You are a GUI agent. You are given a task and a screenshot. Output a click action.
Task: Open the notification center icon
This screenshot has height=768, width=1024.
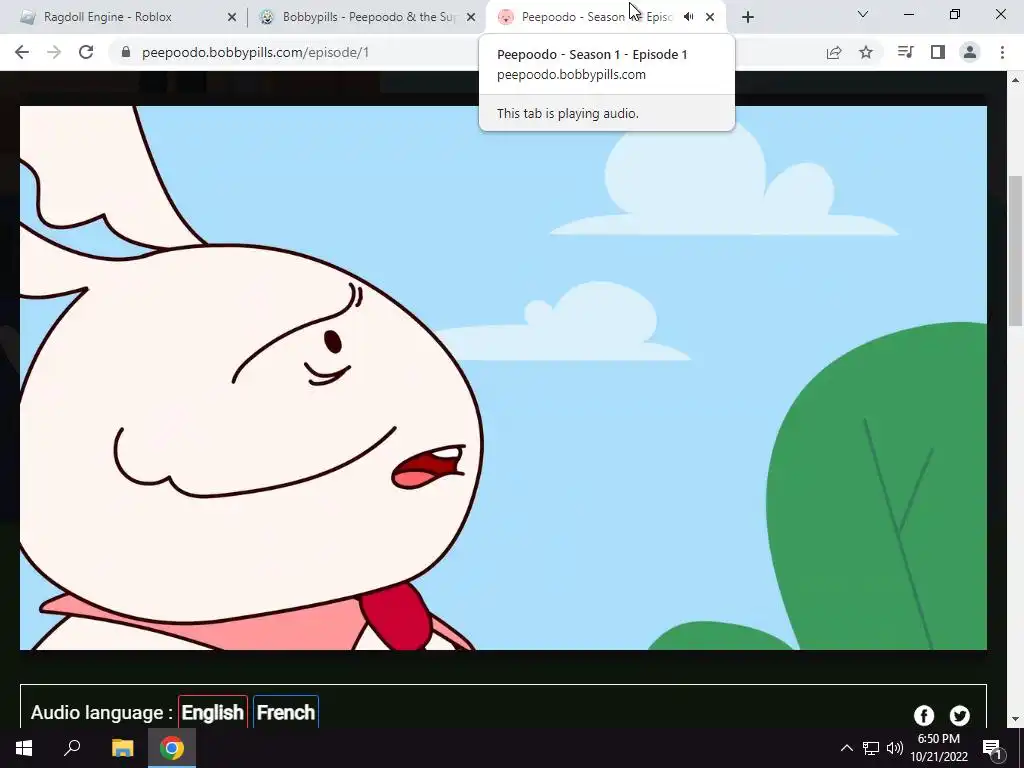tap(991, 749)
